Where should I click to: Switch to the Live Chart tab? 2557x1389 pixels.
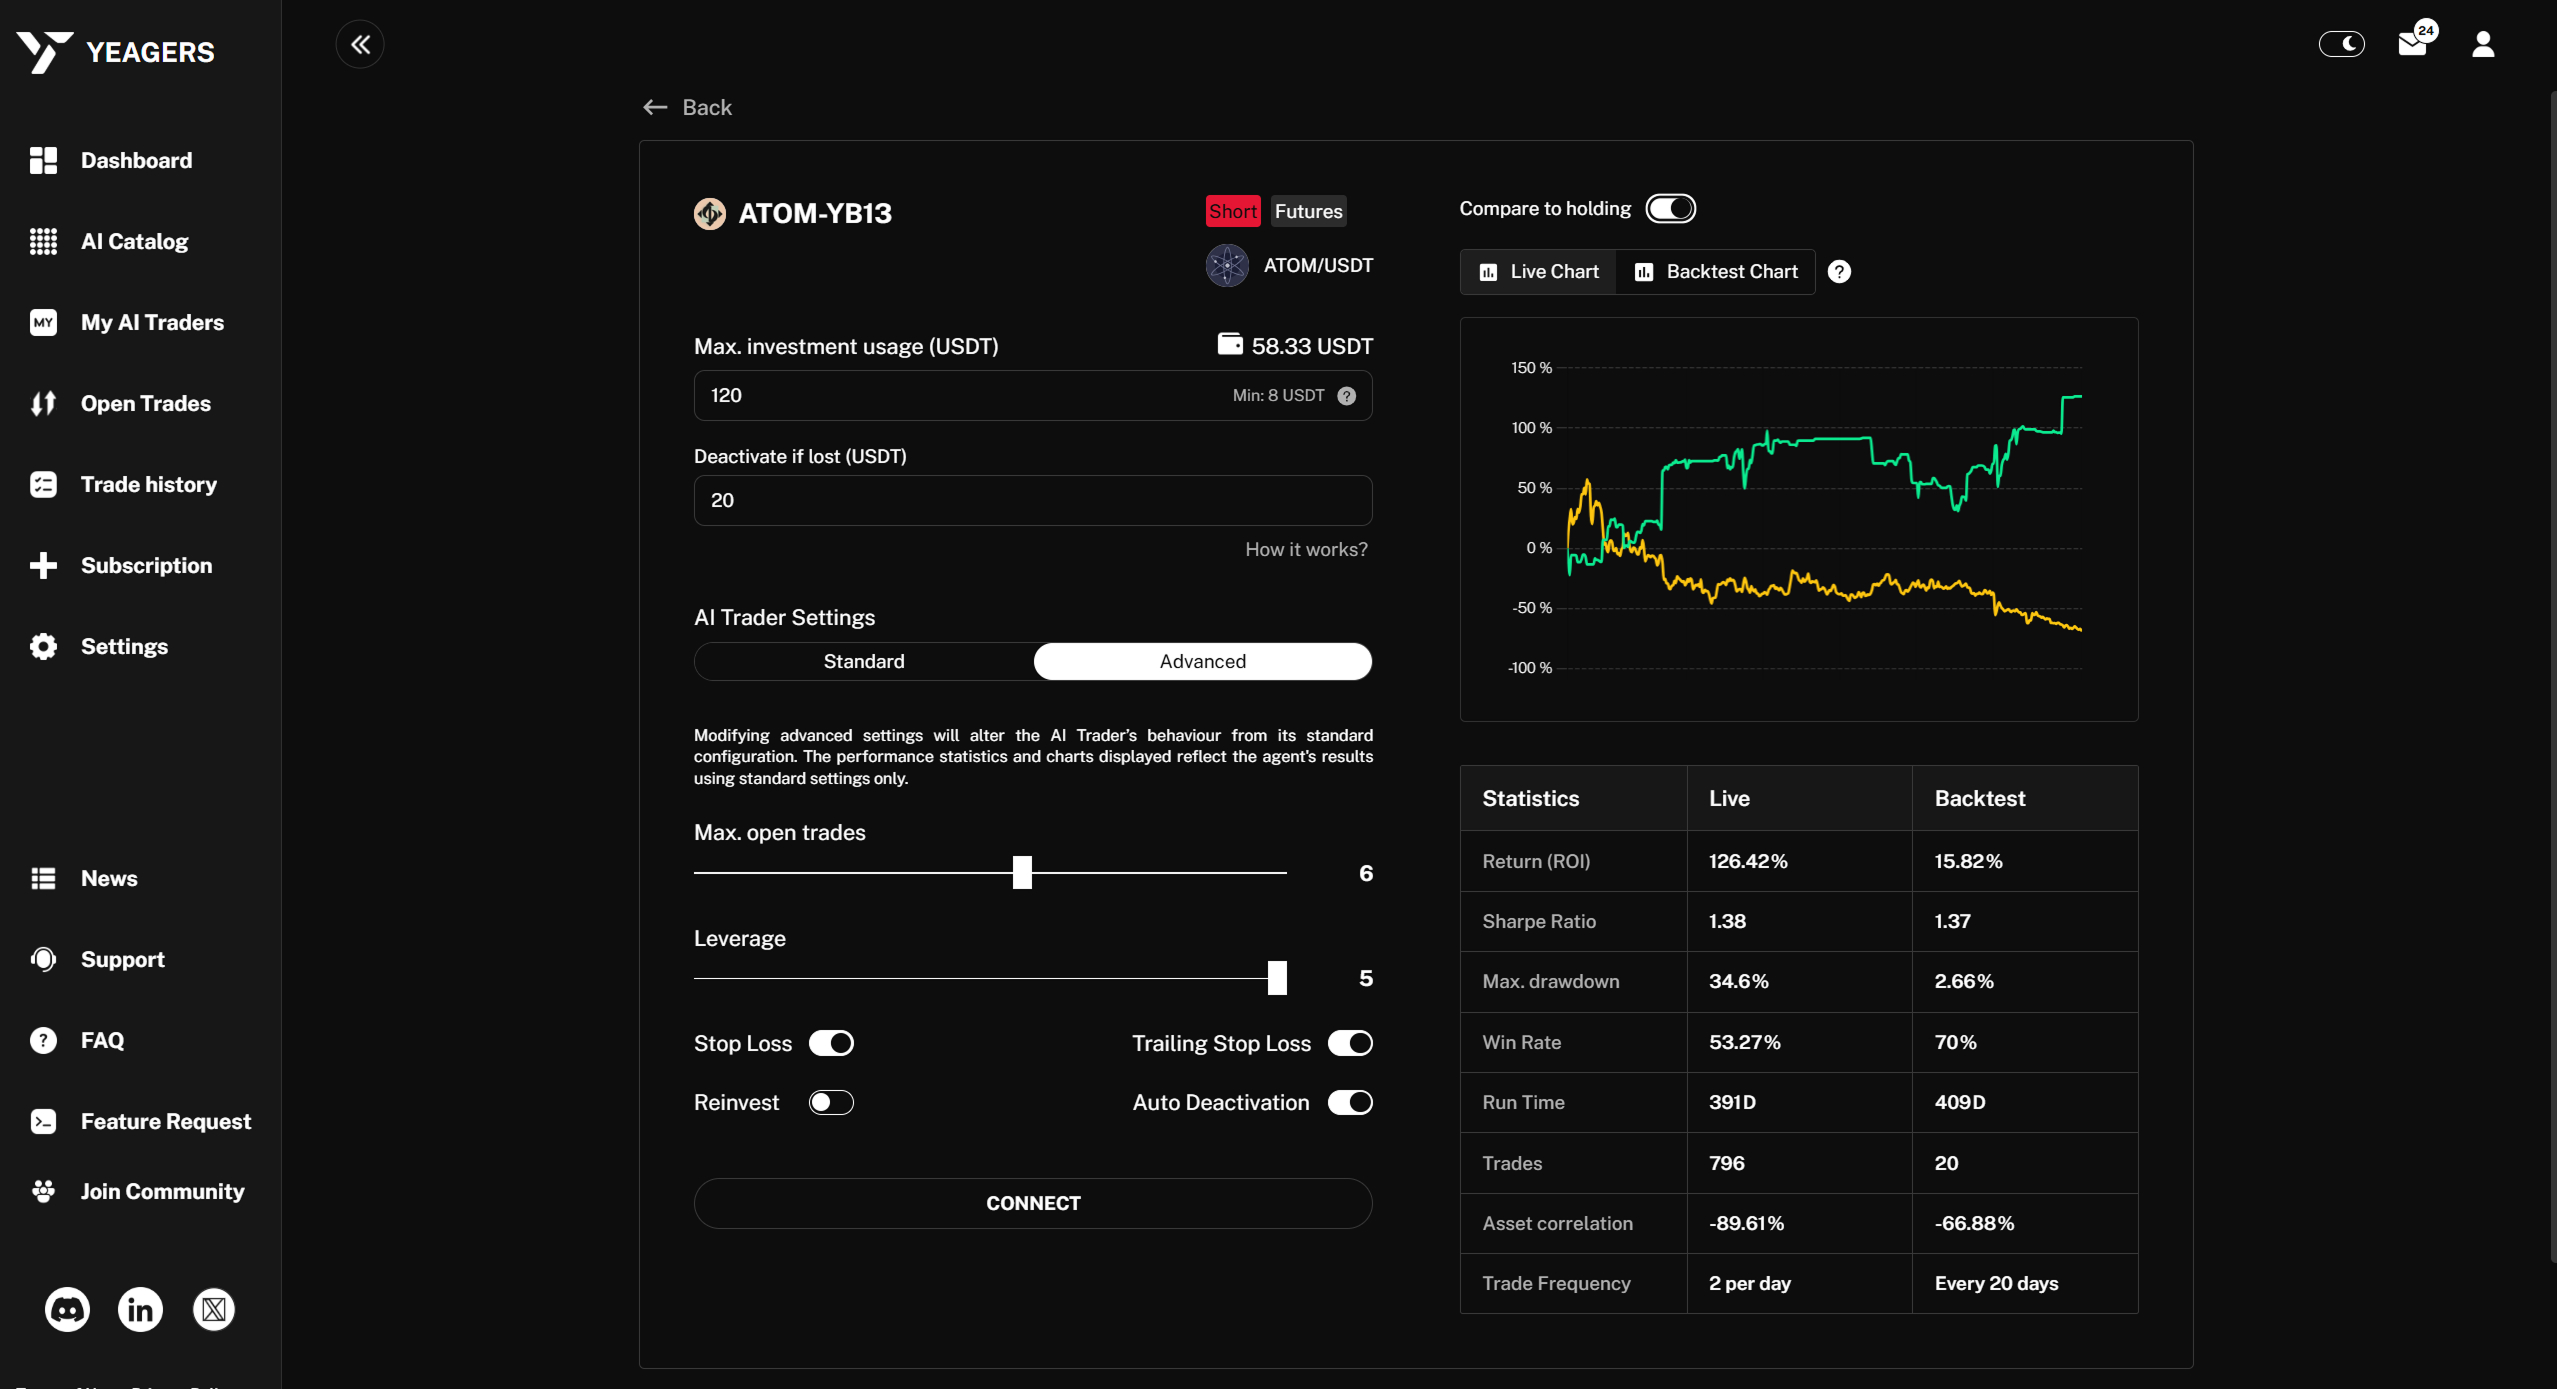[1538, 272]
